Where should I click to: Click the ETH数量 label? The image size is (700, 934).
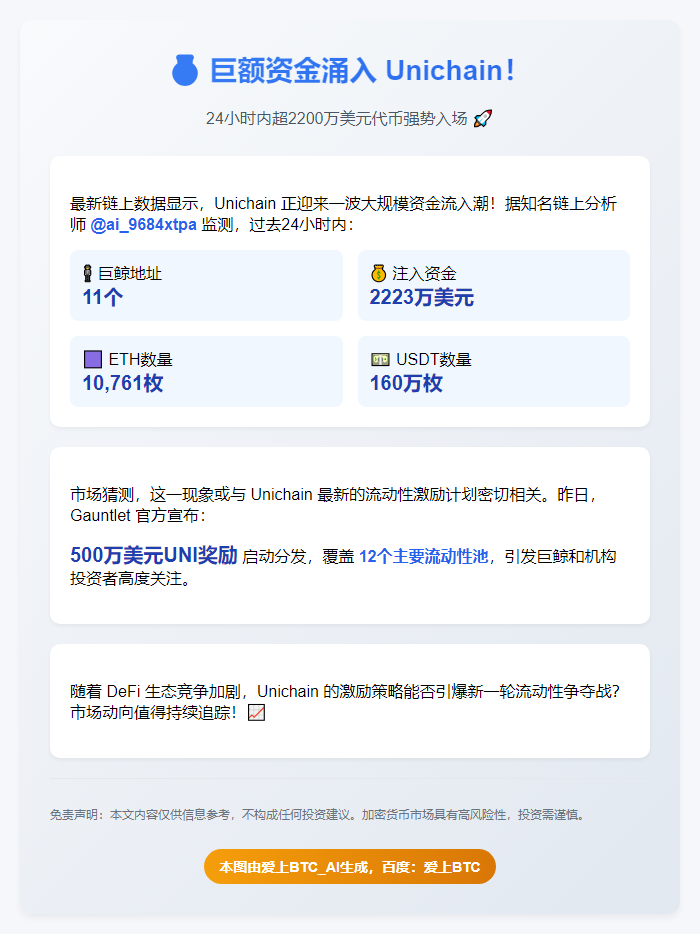[x=141, y=359]
